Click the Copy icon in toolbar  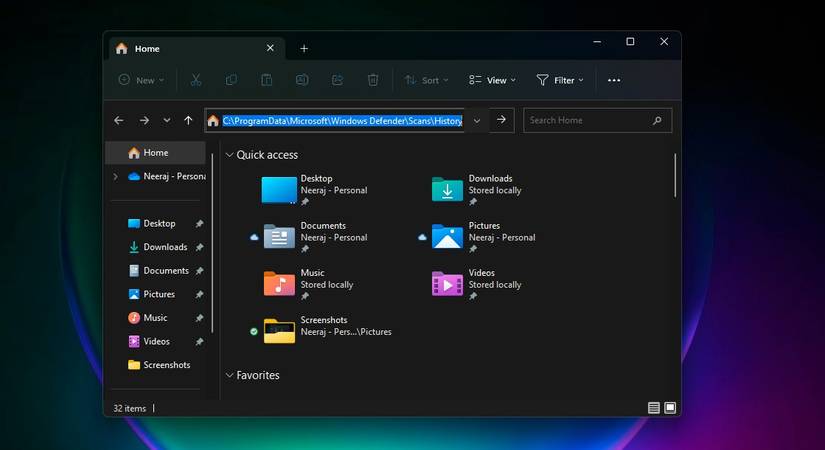point(231,80)
